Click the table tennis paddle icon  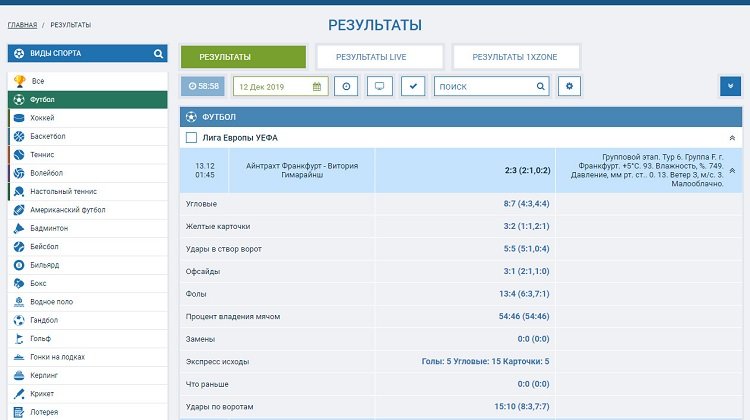(x=19, y=191)
